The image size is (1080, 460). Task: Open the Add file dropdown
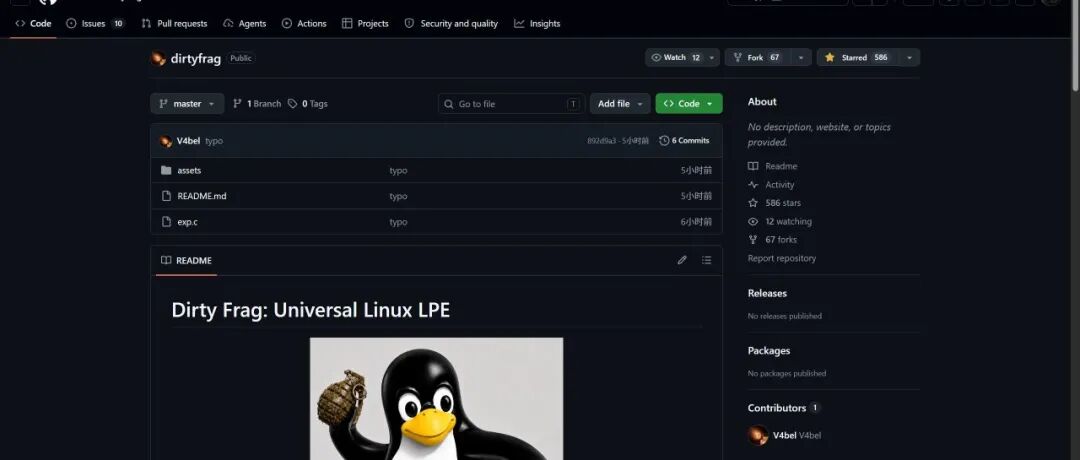click(620, 104)
